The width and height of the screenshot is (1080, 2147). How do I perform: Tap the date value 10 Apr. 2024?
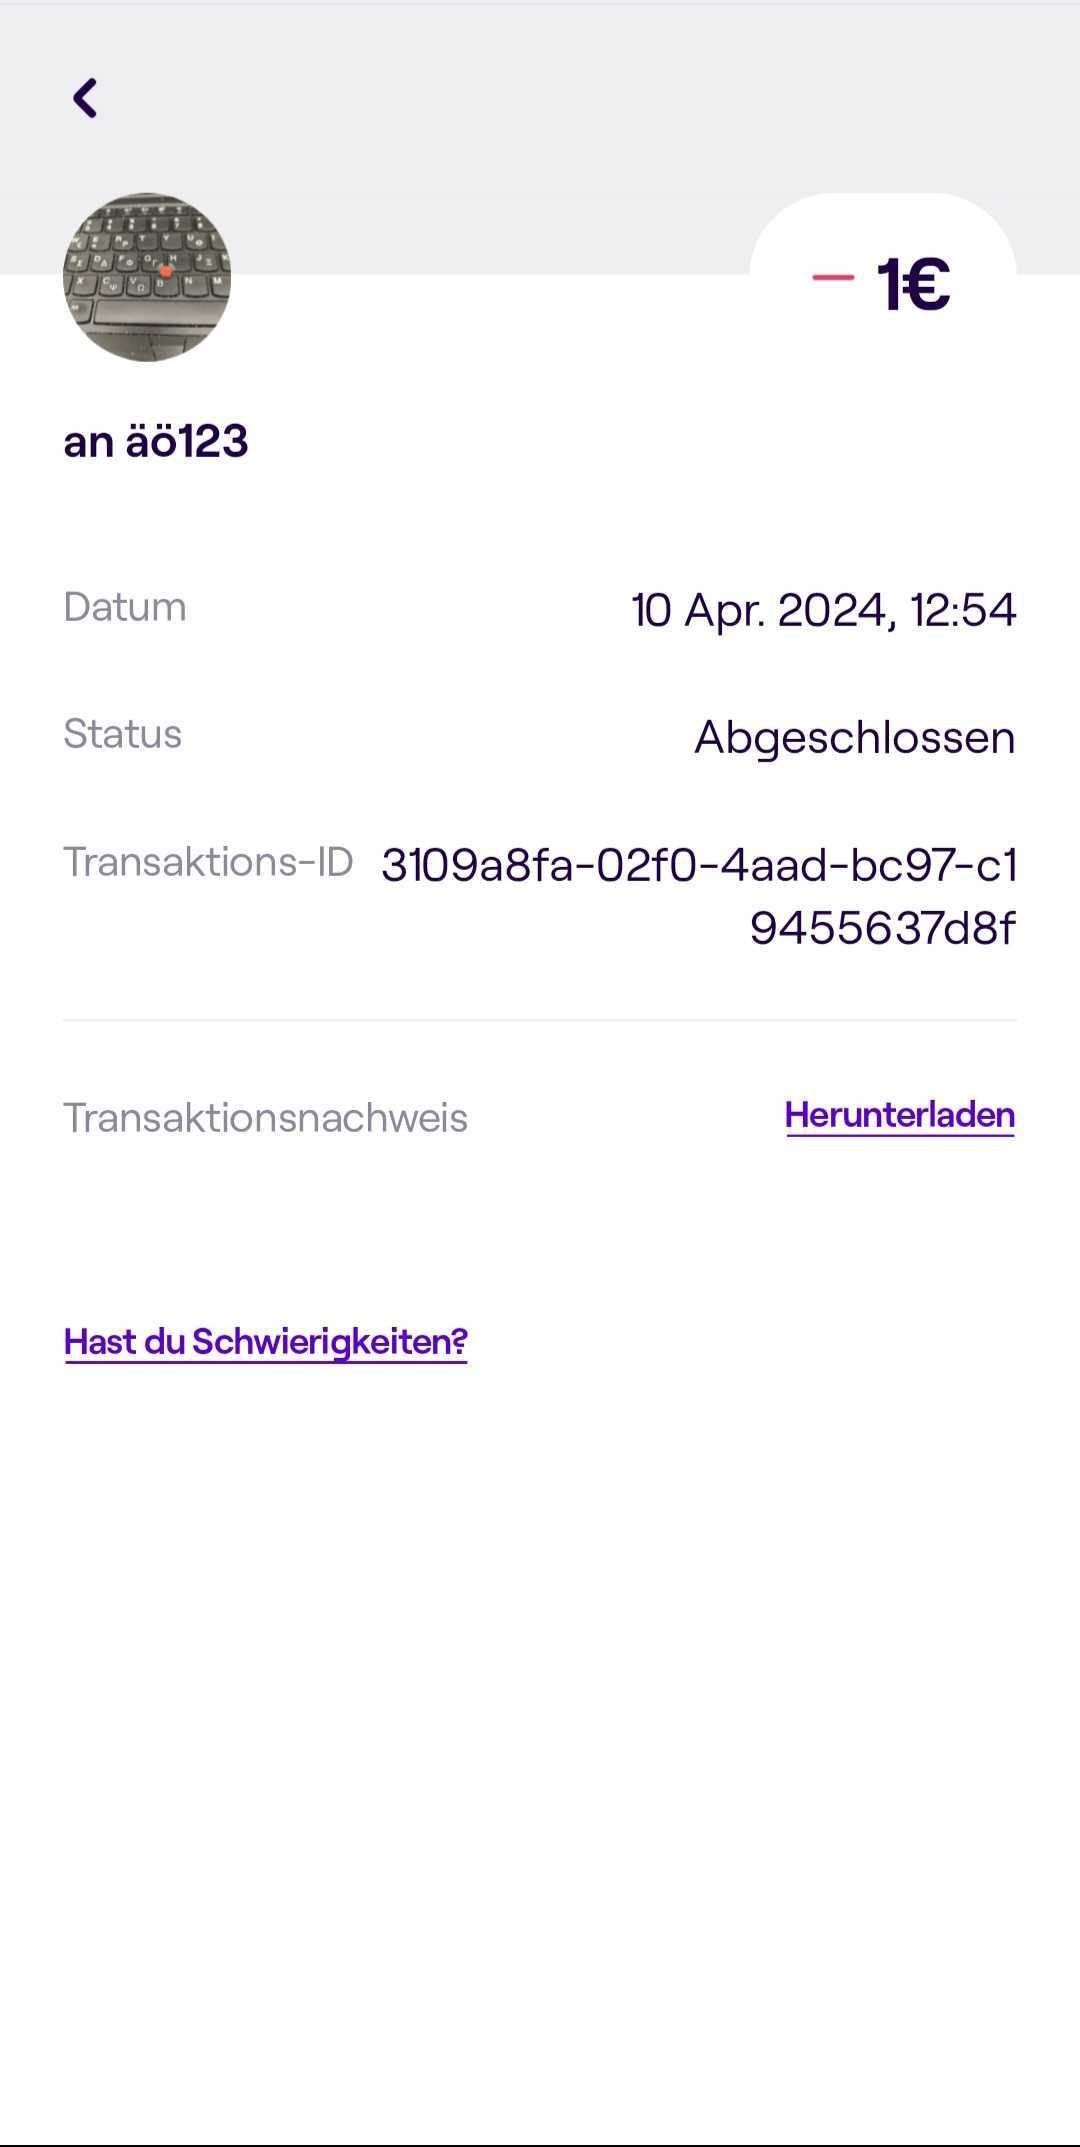(x=760, y=610)
